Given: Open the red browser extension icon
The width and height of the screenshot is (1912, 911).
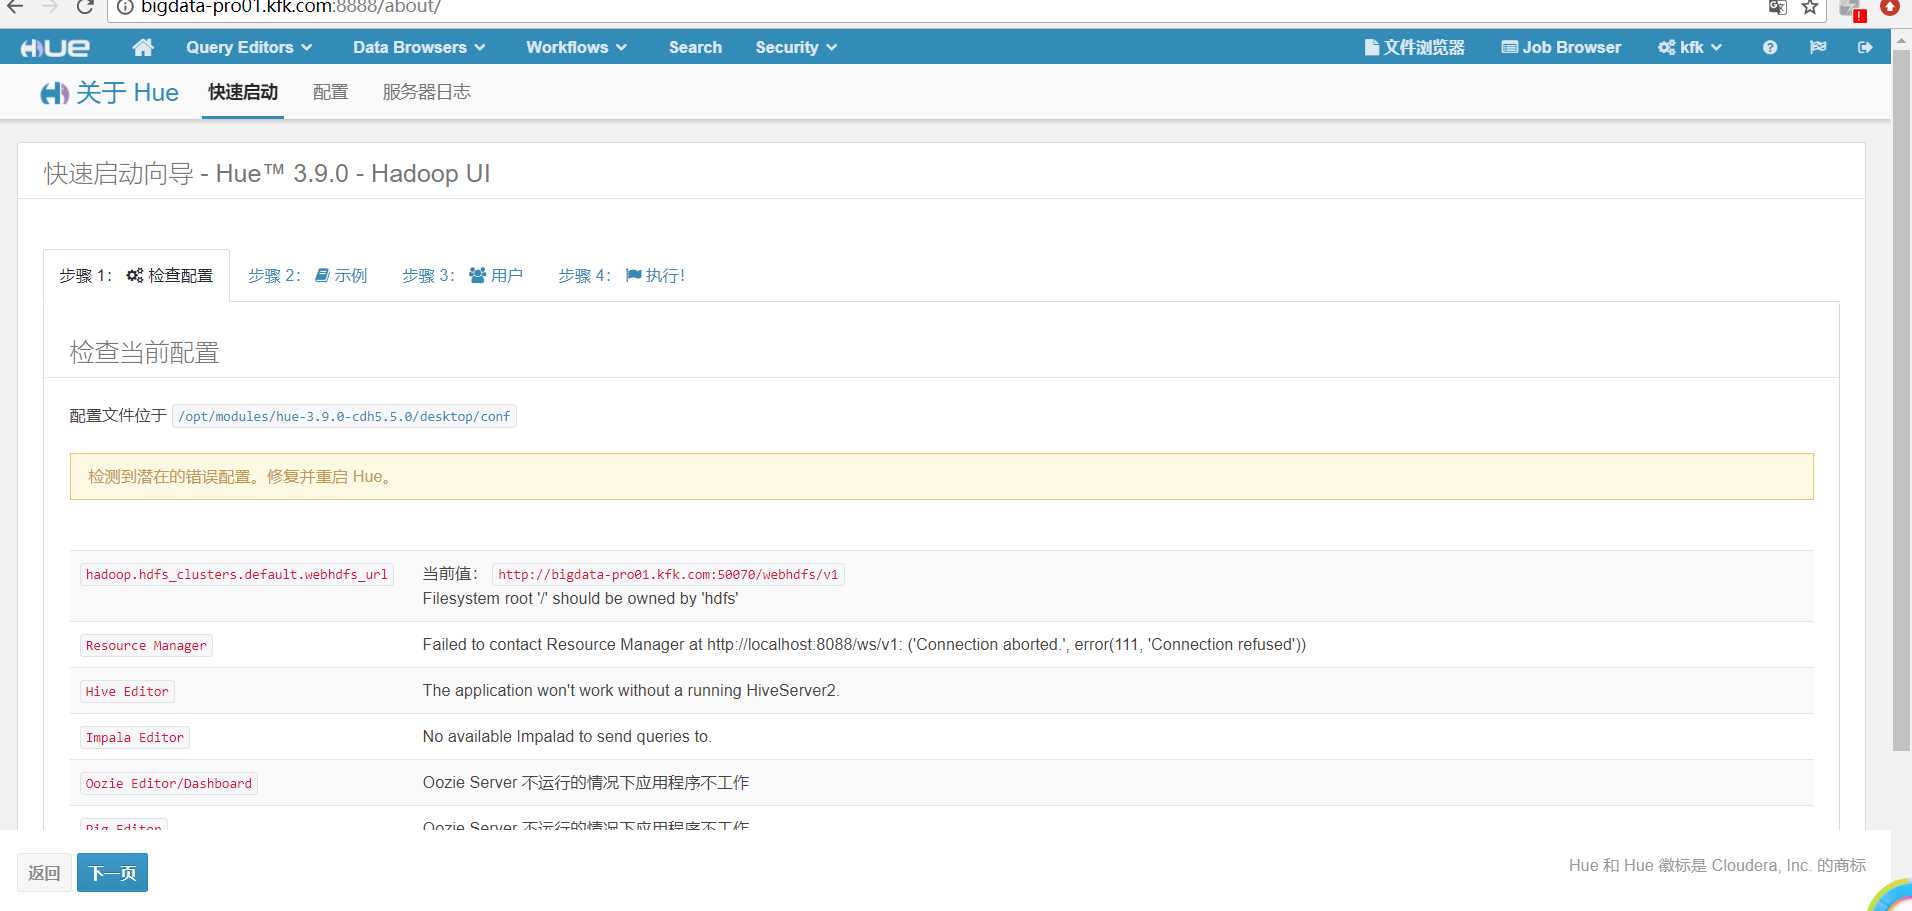Looking at the screenshot, I should click(1889, 7).
